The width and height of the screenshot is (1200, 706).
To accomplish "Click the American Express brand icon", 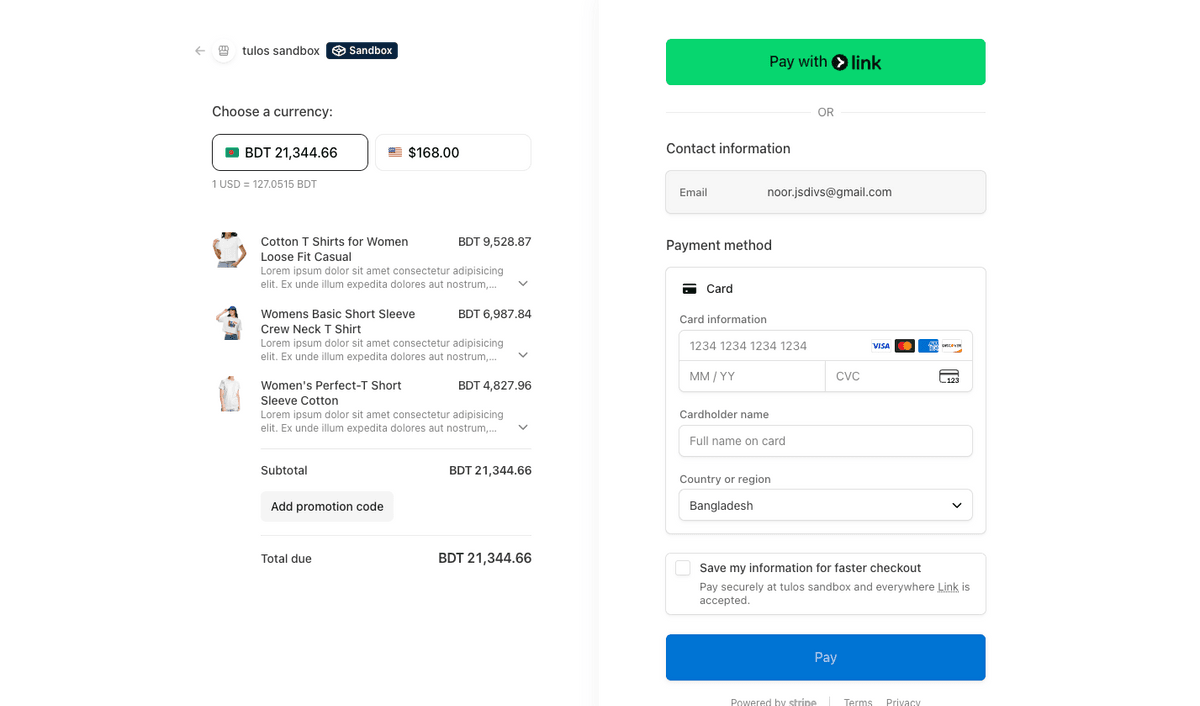I will point(928,346).
